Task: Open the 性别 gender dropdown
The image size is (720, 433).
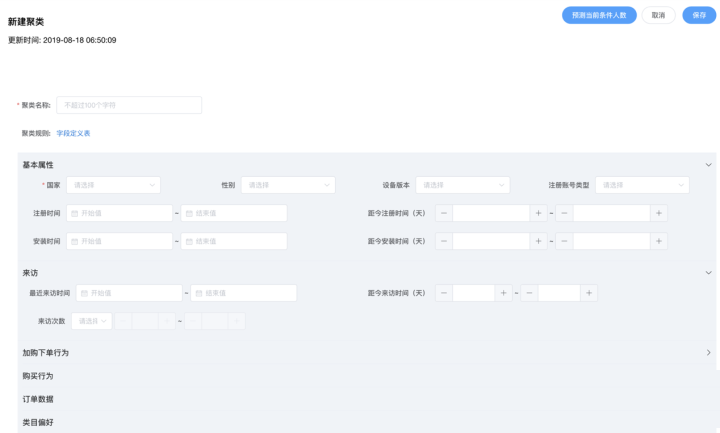Action: [288, 185]
